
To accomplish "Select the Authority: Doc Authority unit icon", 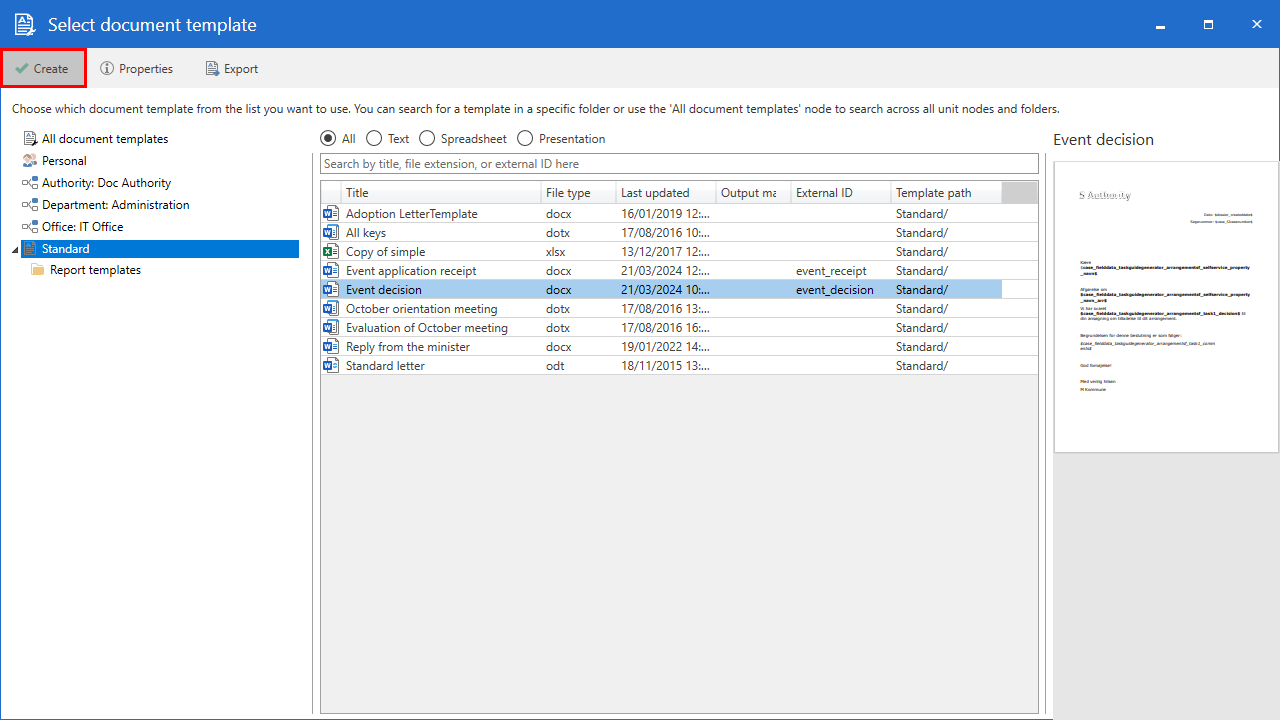I will click(30, 183).
